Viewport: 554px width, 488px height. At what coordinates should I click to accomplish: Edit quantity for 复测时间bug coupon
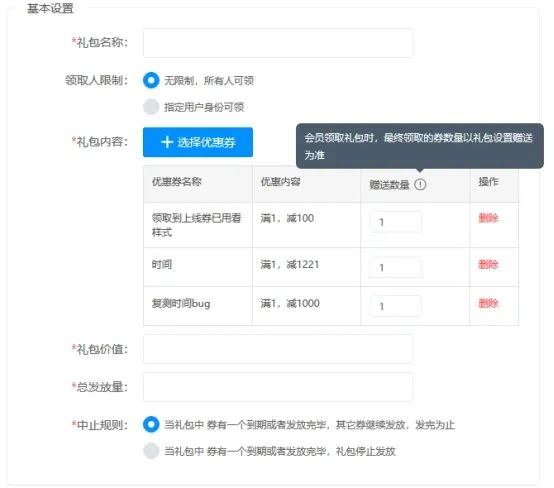point(395,306)
